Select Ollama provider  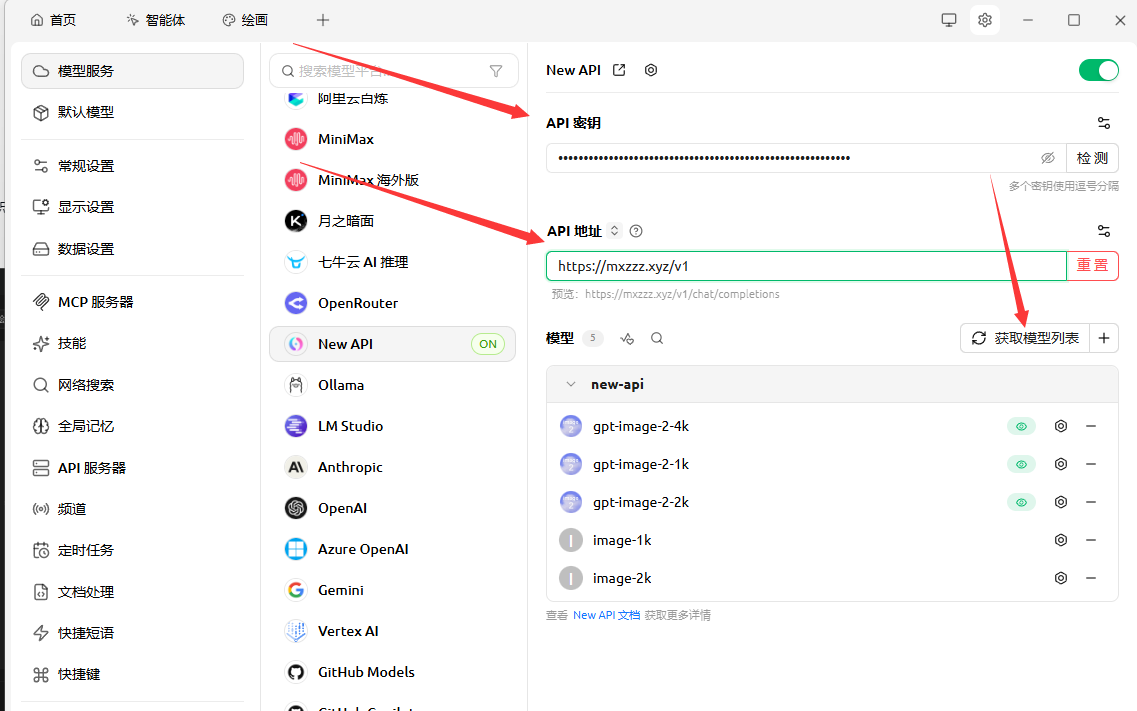click(392, 385)
